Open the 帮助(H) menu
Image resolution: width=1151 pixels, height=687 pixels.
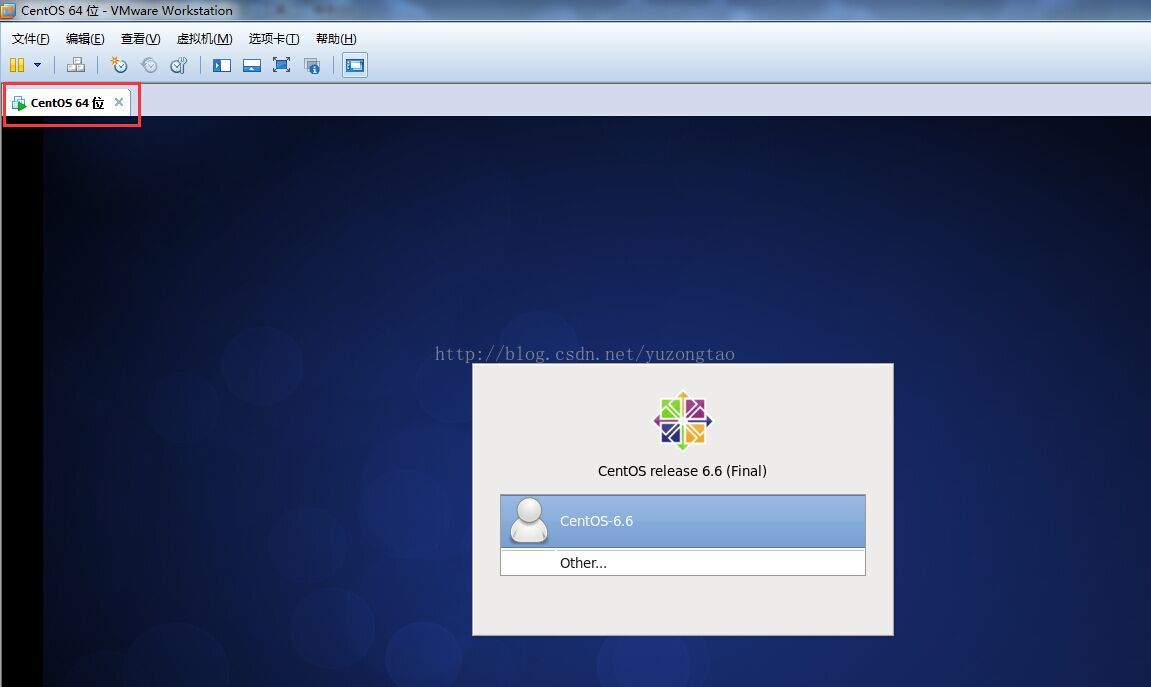(x=336, y=39)
